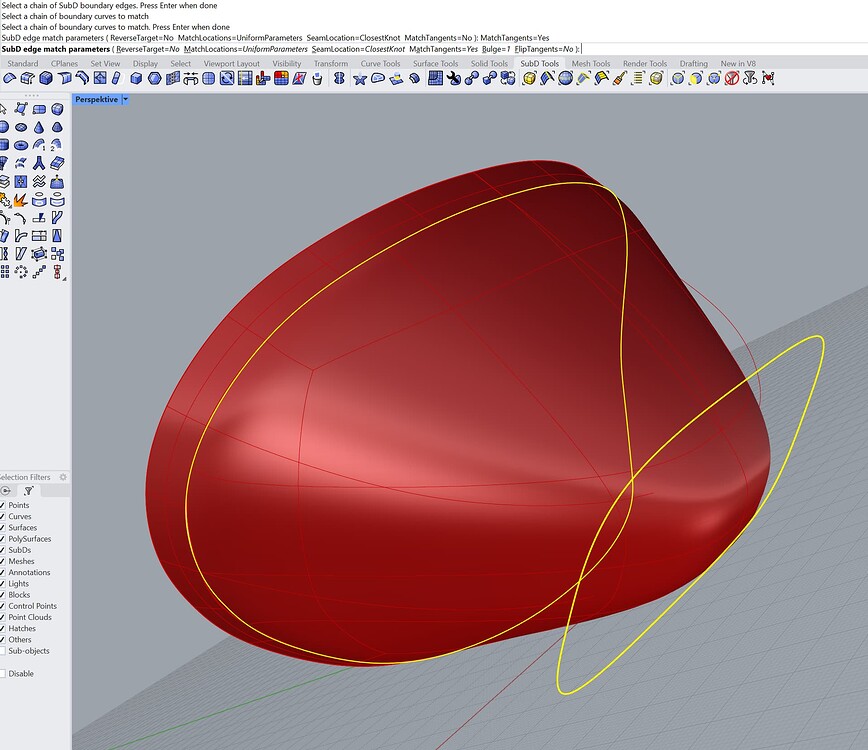Select the SubD Cone tool
The width and height of the screenshot is (868, 750).
click(39, 127)
